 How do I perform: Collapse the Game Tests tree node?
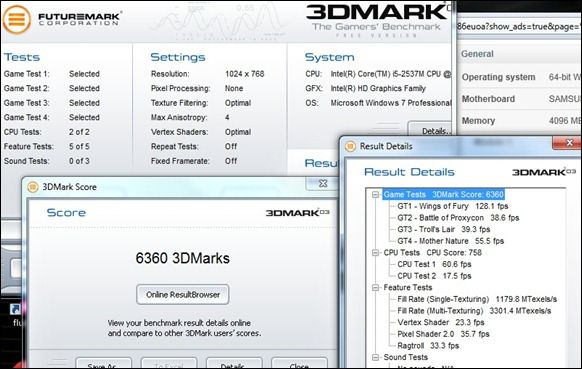(x=376, y=195)
